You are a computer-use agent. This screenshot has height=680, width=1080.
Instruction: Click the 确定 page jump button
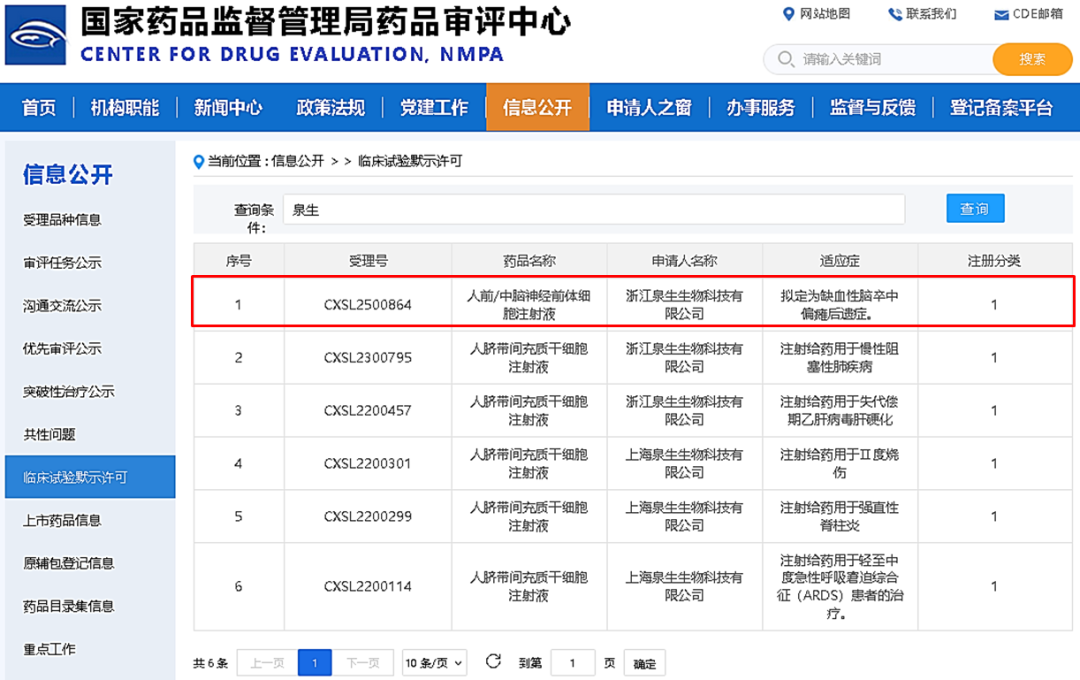(x=645, y=663)
